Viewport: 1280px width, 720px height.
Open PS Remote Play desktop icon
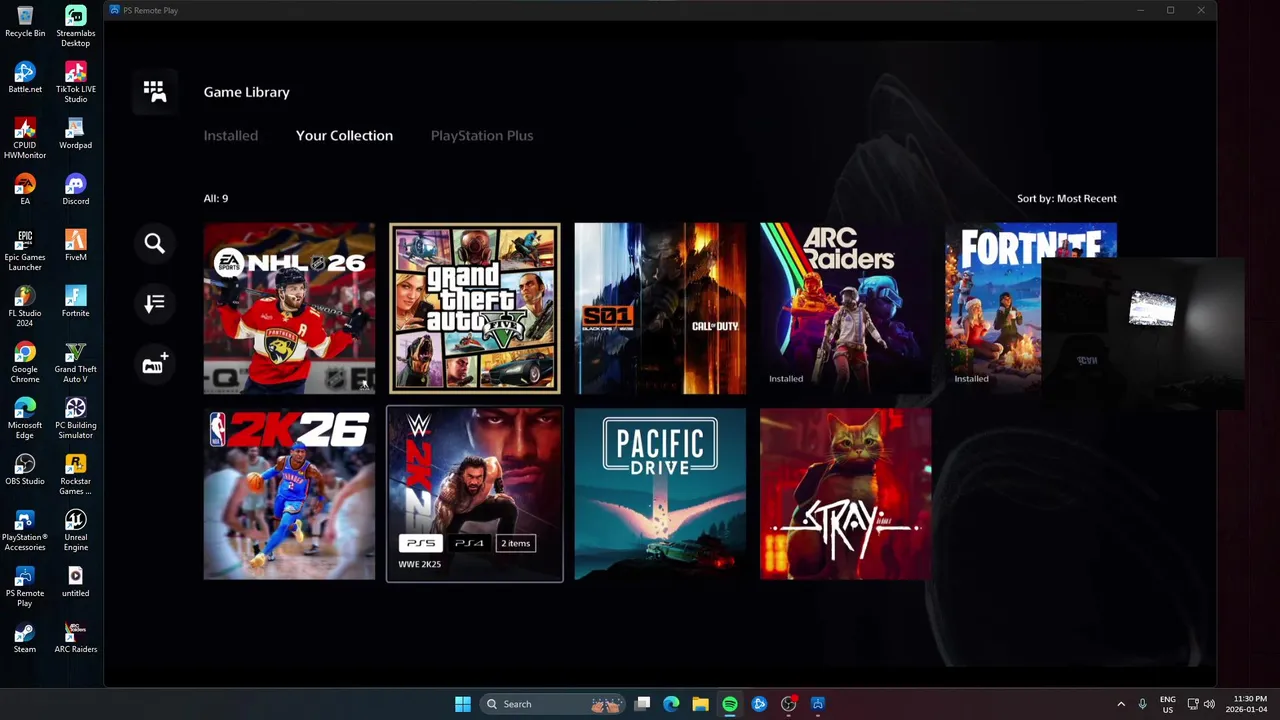[x=25, y=586]
